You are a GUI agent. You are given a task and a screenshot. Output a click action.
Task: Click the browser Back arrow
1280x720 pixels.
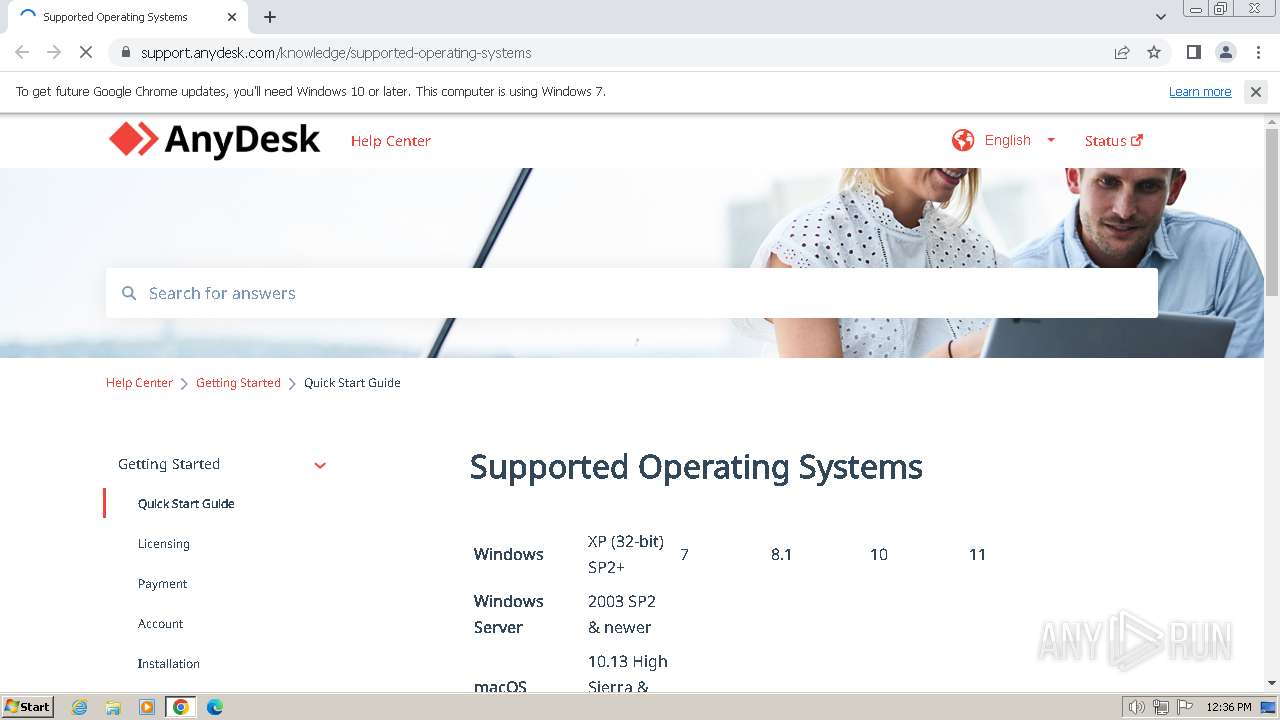pos(22,53)
